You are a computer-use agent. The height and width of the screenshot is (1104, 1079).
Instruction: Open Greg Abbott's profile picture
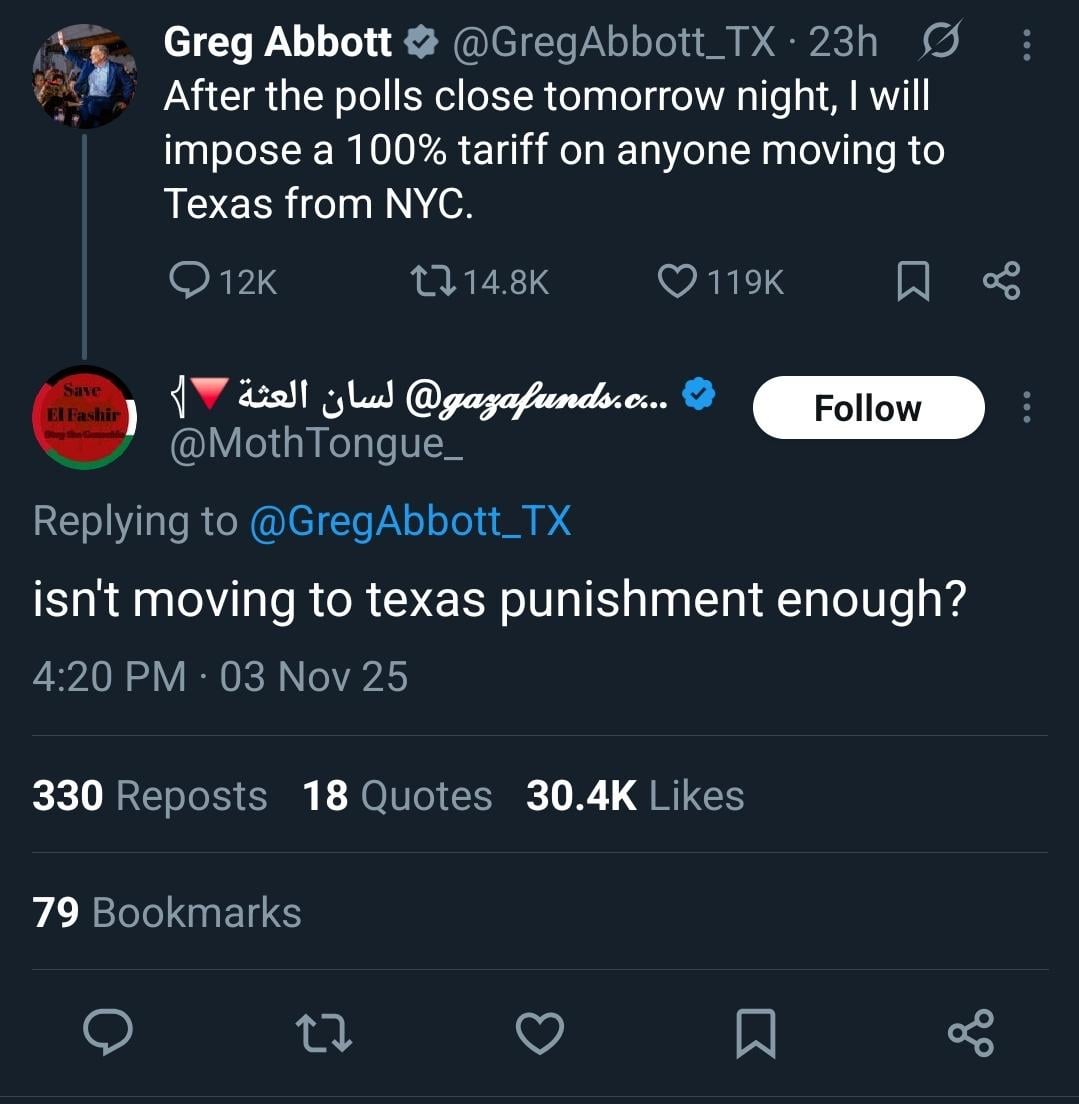tap(83, 76)
